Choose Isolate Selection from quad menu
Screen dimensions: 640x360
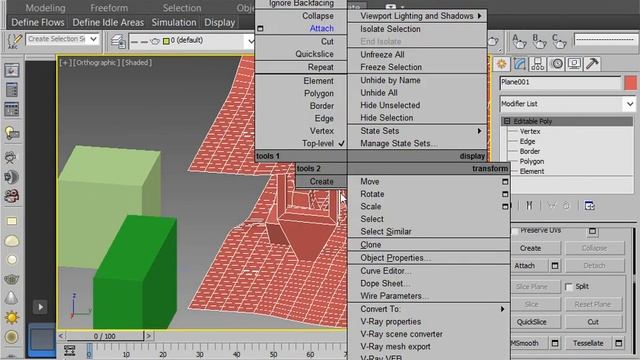[390, 29]
